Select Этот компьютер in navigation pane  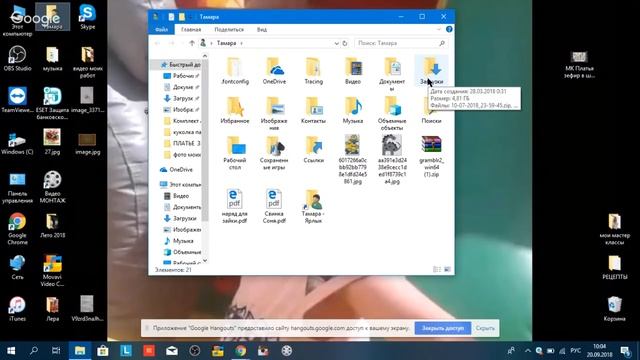point(180,184)
